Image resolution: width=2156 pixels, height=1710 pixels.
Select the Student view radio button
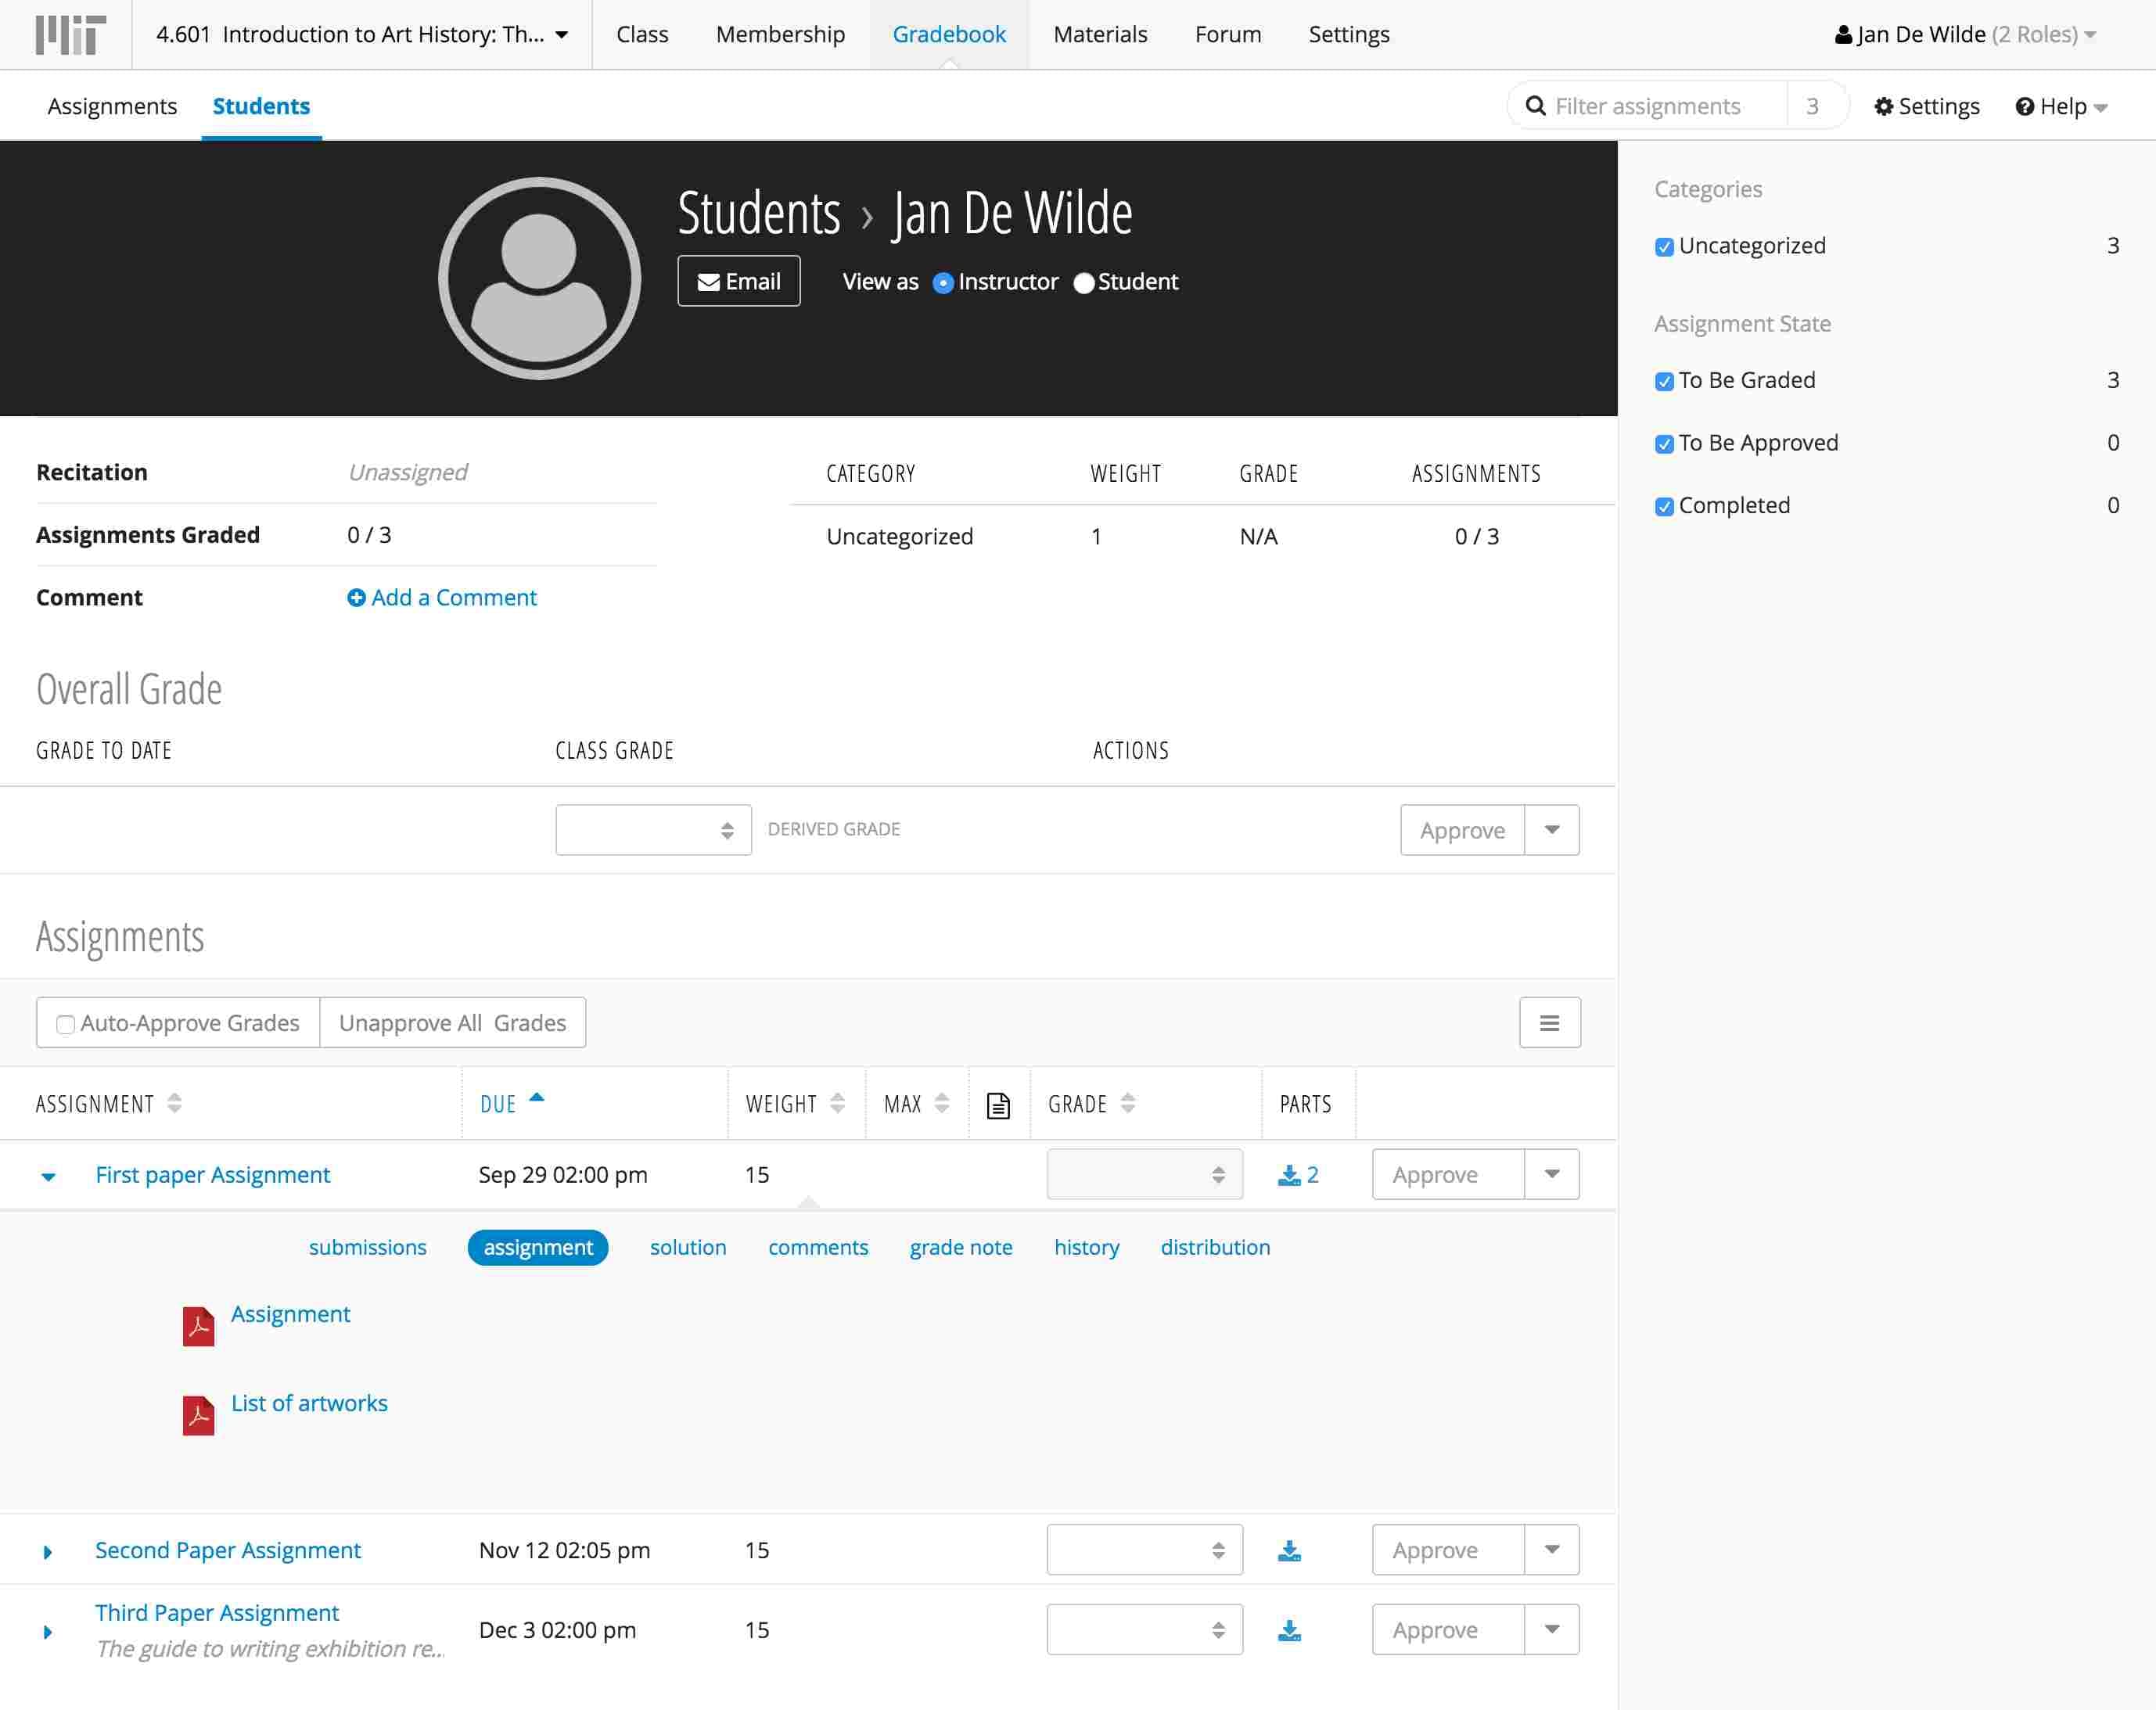click(1083, 283)
